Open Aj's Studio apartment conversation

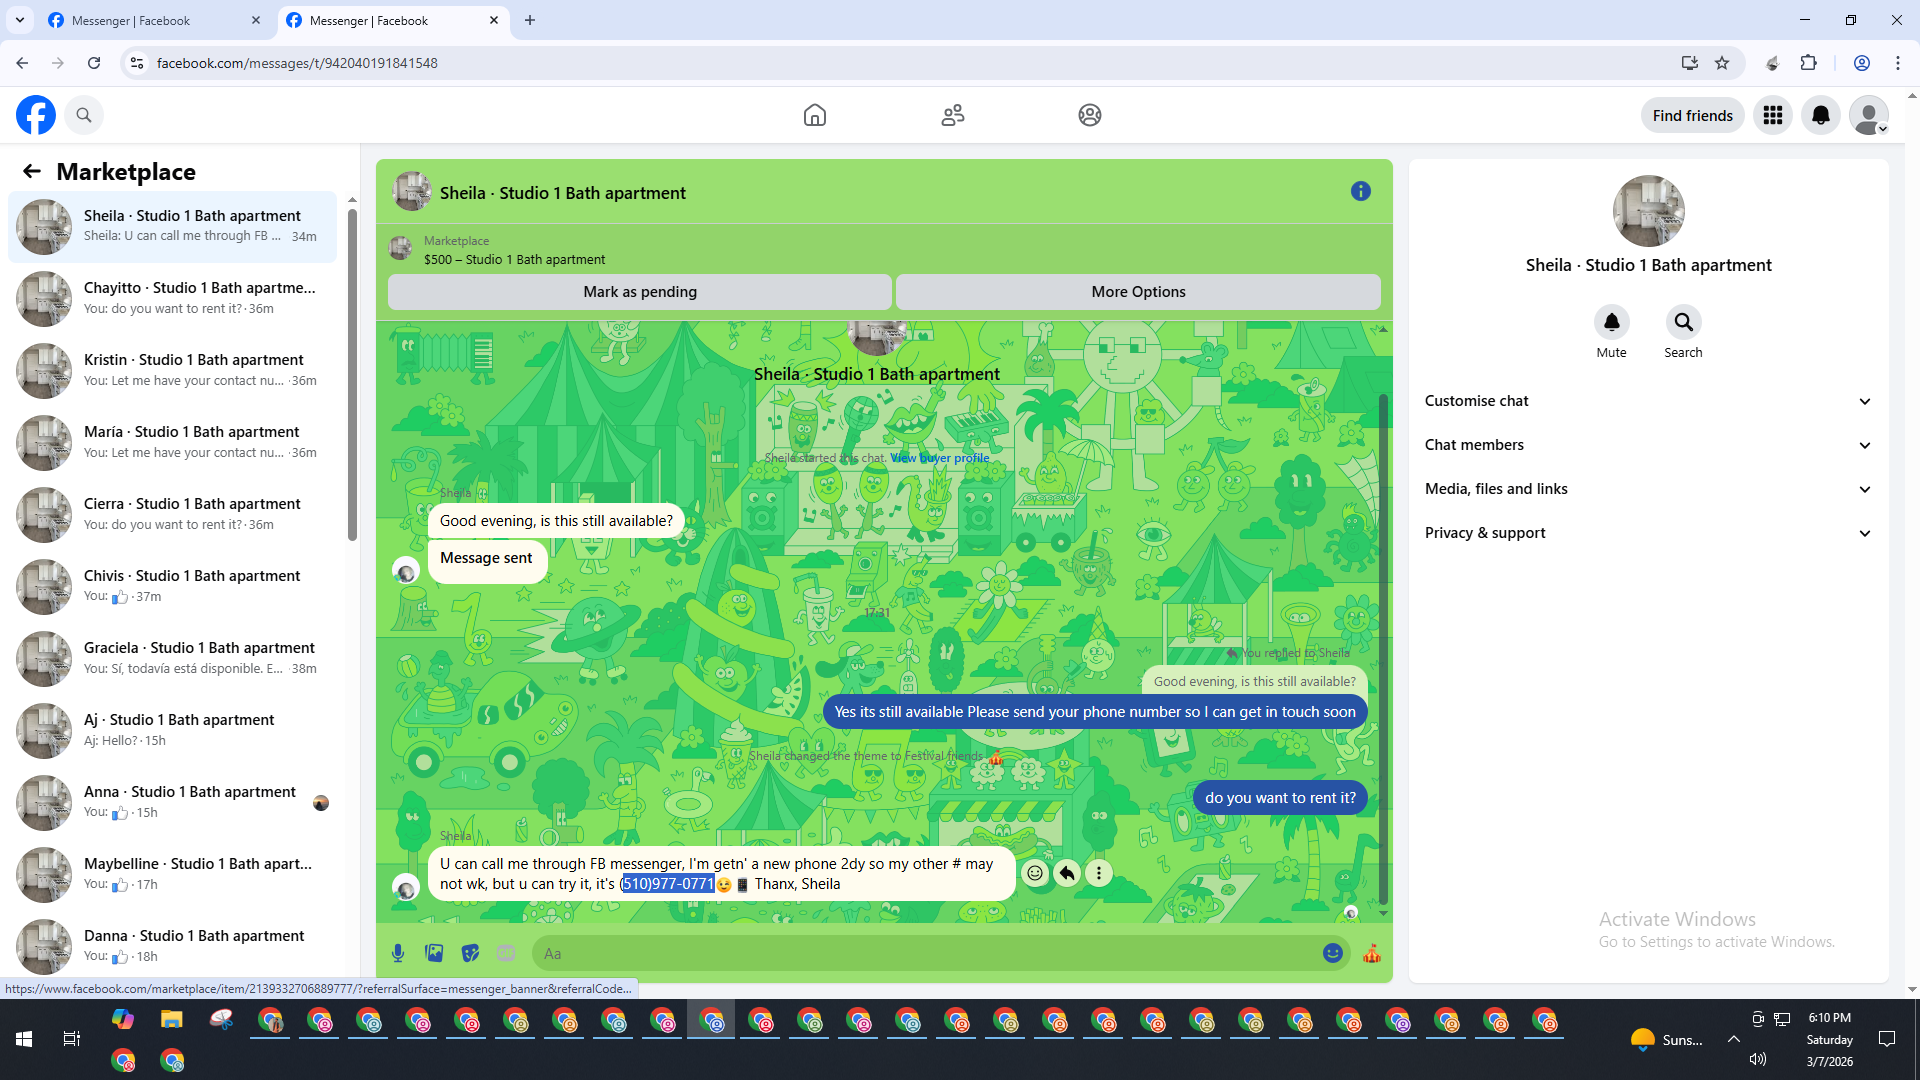pos(172,730)
